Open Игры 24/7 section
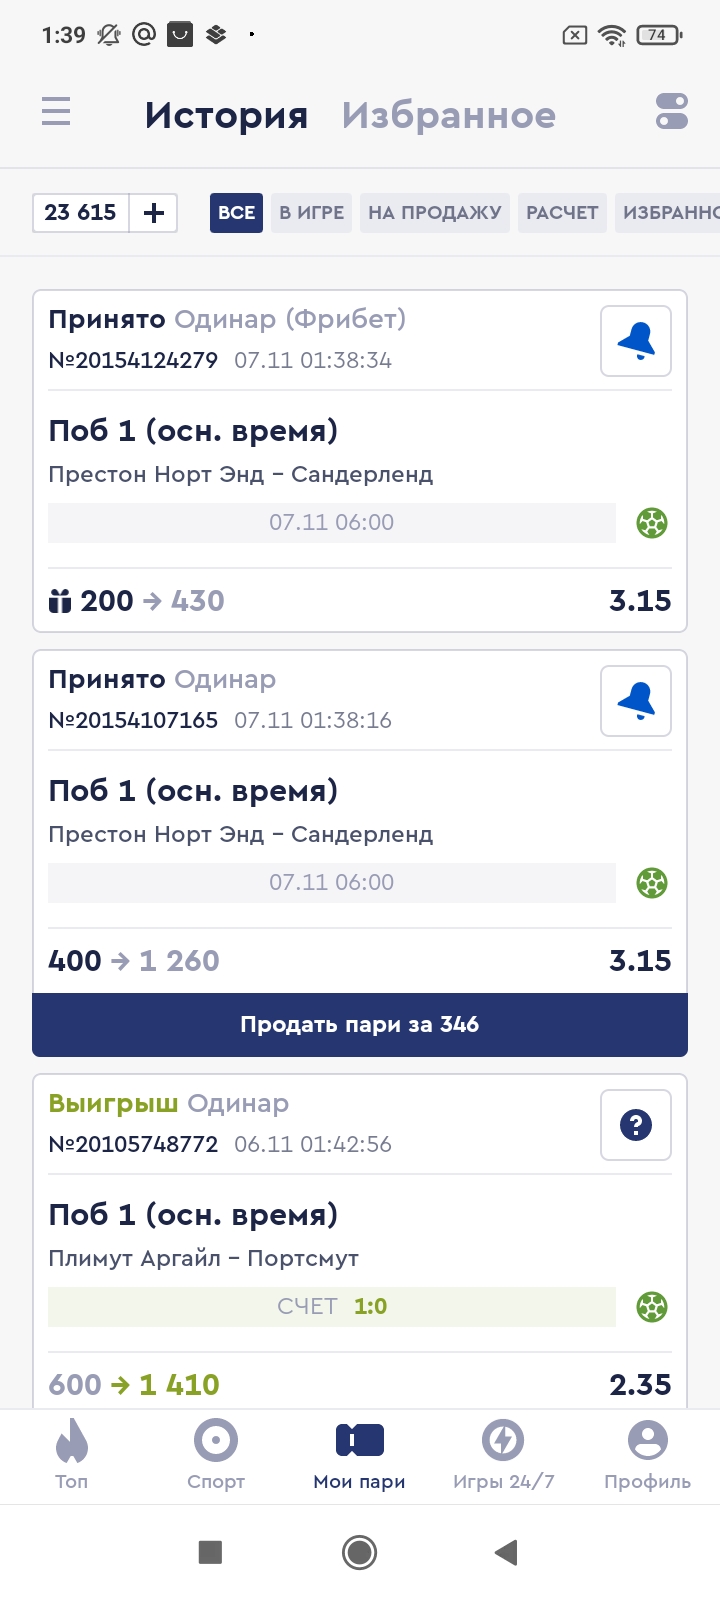 [503, 1455]
